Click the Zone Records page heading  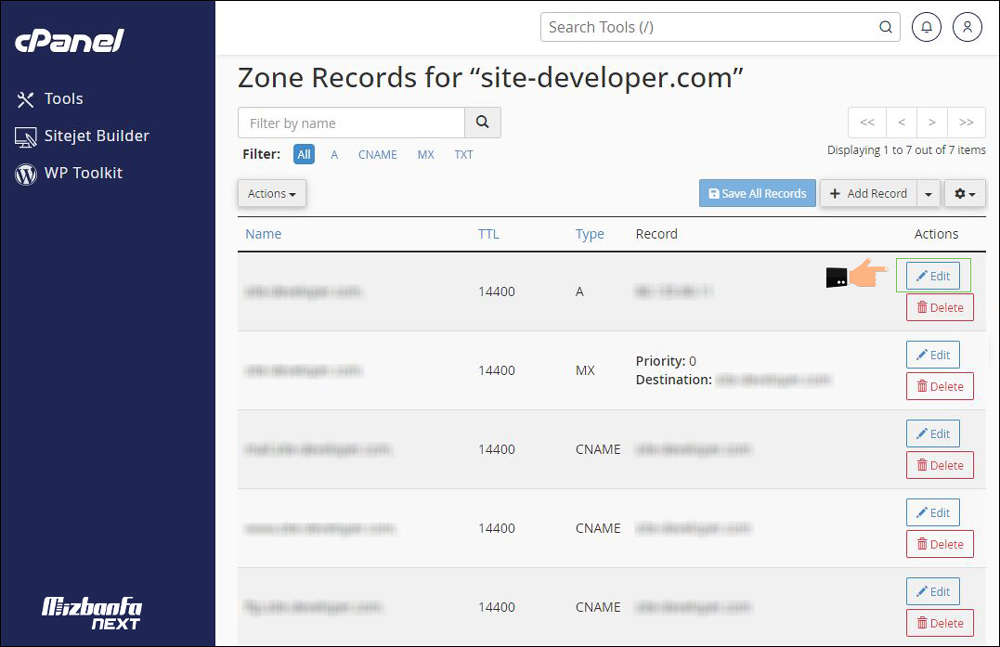point(490,78)
